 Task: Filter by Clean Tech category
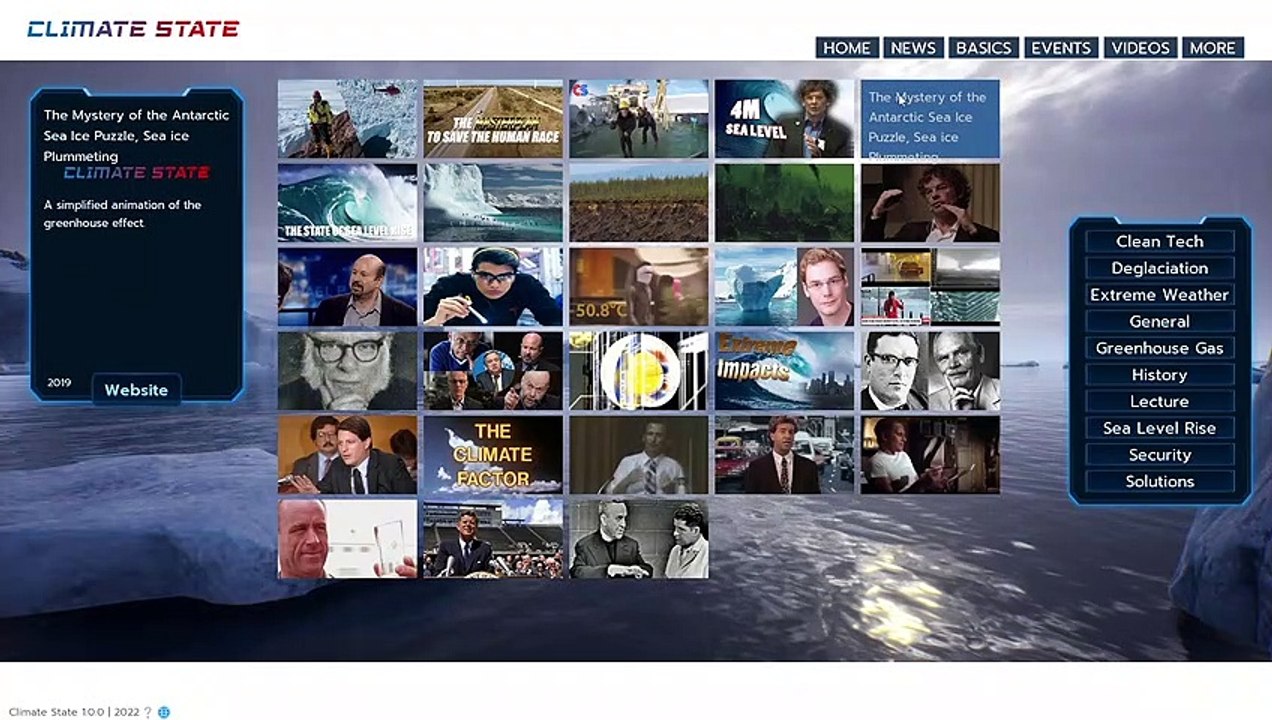(x=1160, y=241)
